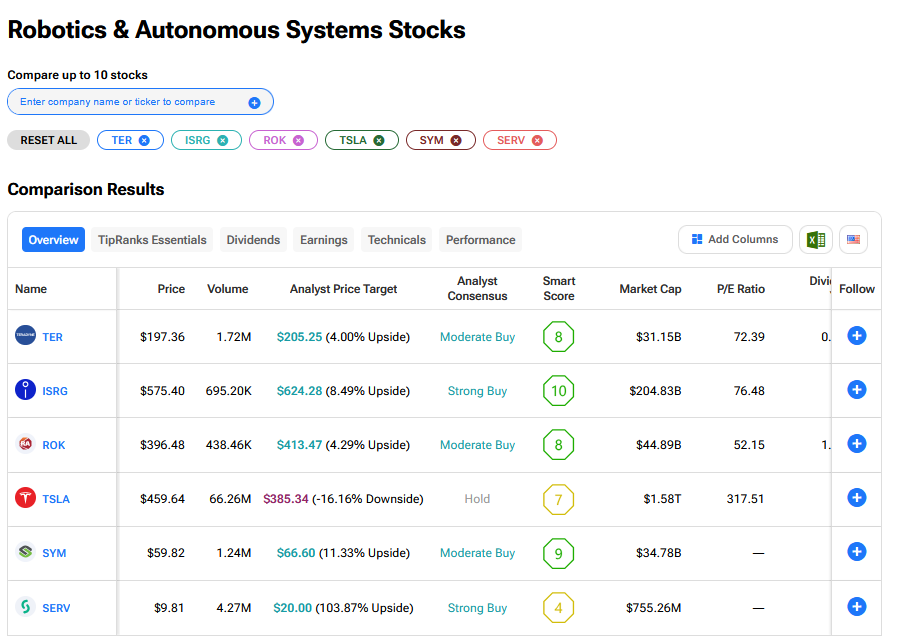Sort table by P/E Ratio column header
Image resolution: width=897 pixels, height=642 pixels.
[740, 289]
